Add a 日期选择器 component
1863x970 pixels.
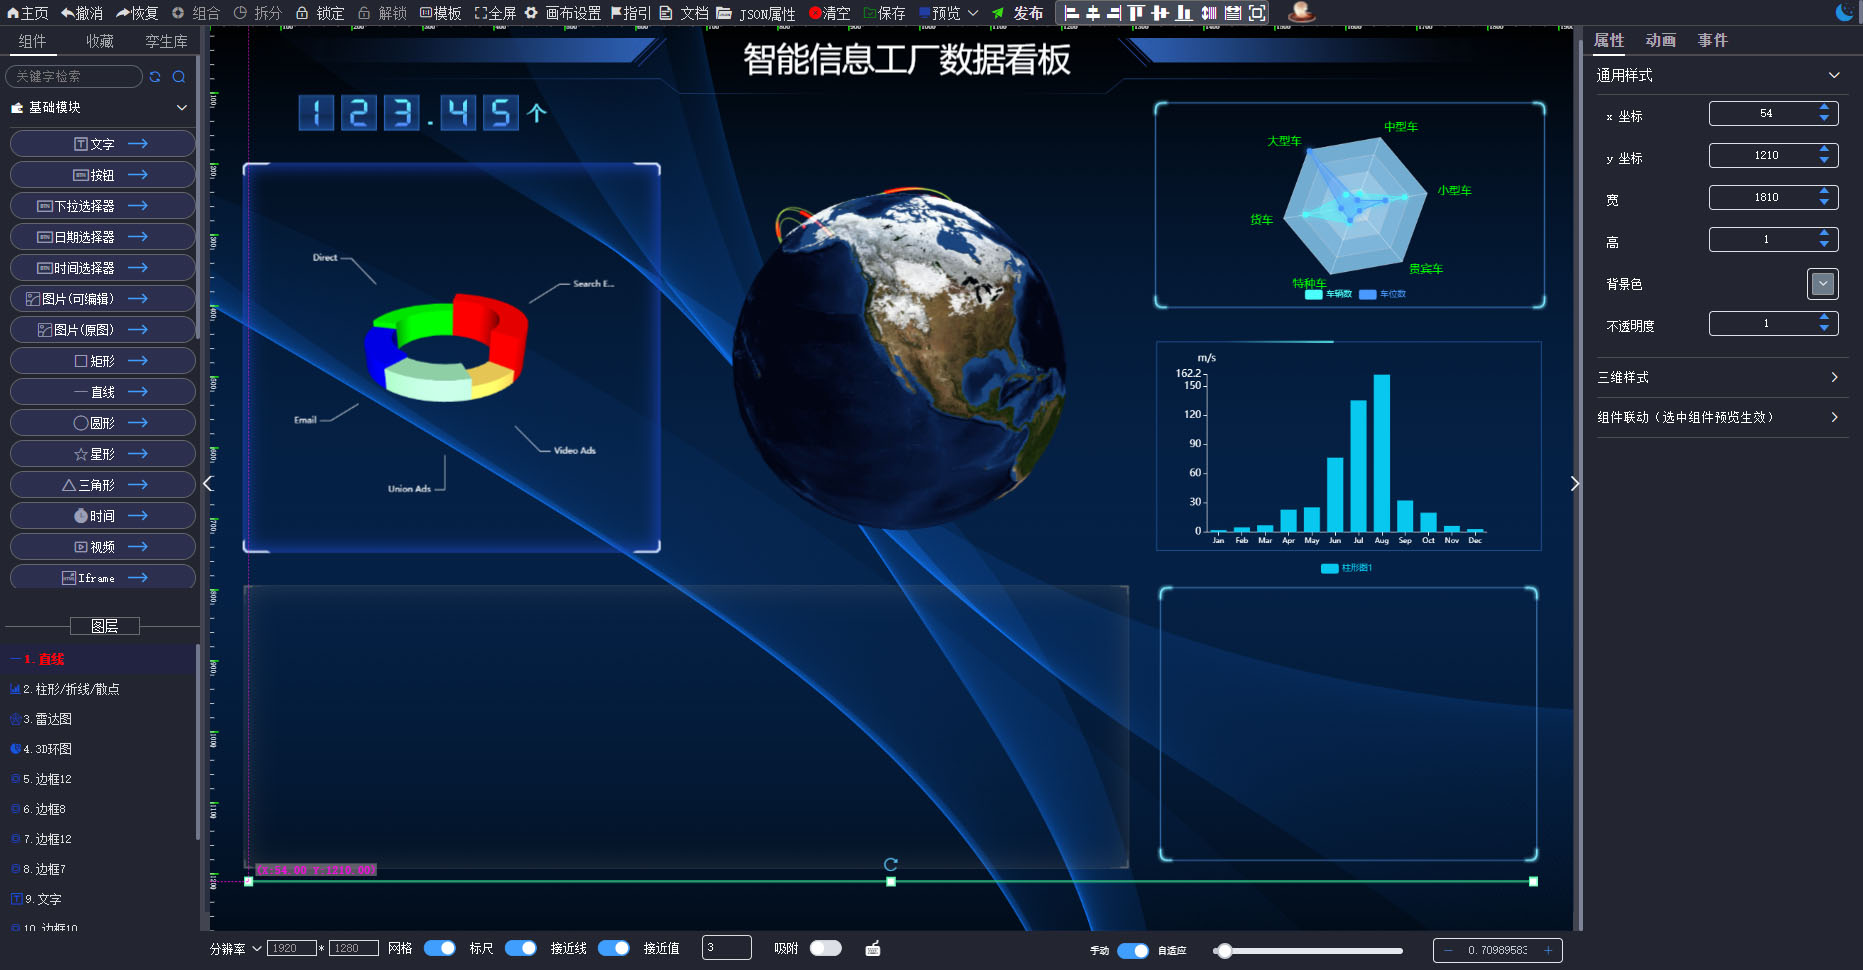[102, 237]
